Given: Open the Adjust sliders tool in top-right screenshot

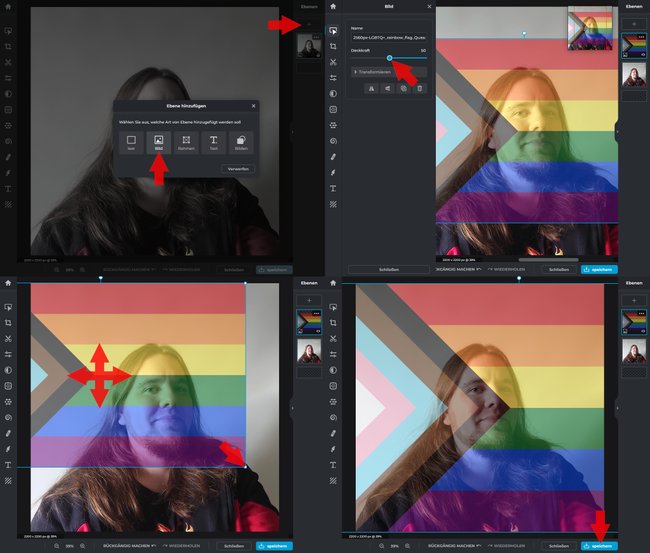Looking at the screenshot, I should coord(333,78).
